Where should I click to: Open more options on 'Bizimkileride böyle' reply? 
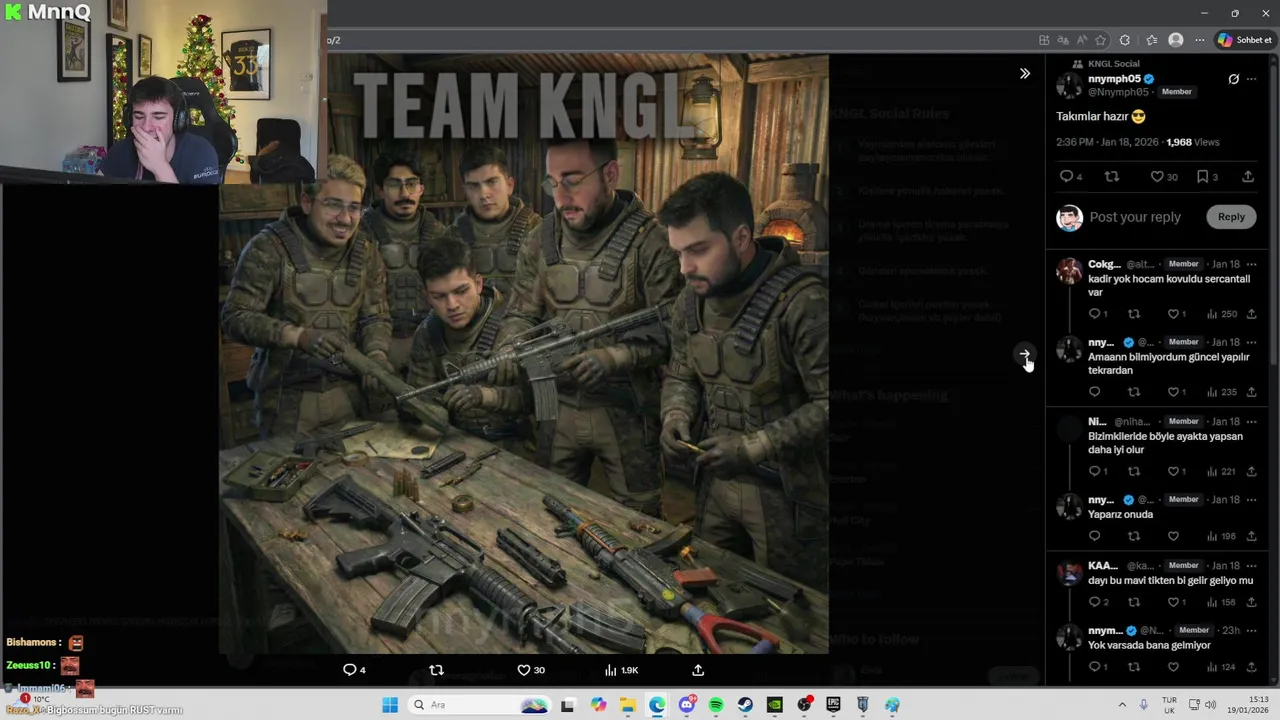click(1251, 421)
